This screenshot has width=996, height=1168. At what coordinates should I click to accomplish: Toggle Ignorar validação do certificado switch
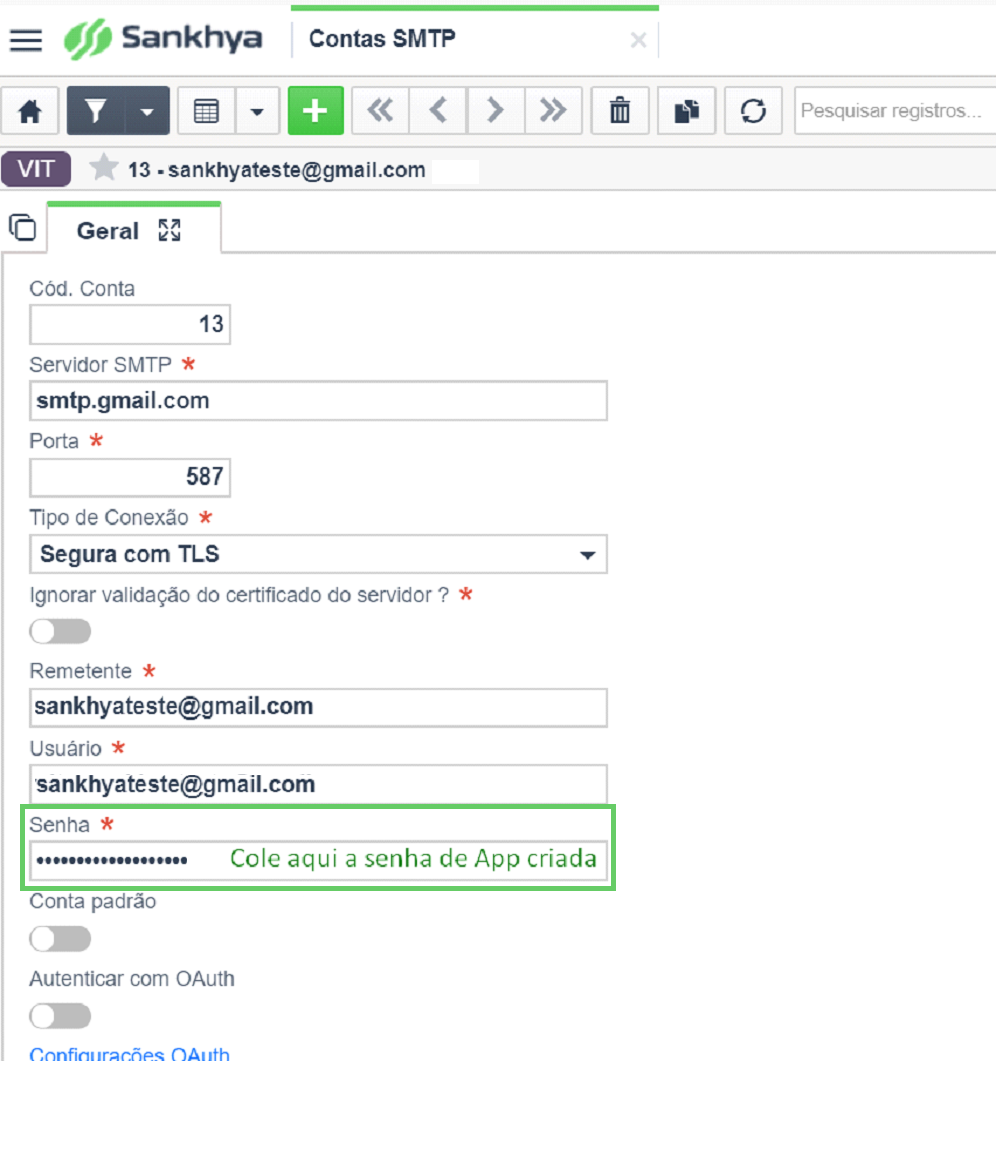point(60,631)
